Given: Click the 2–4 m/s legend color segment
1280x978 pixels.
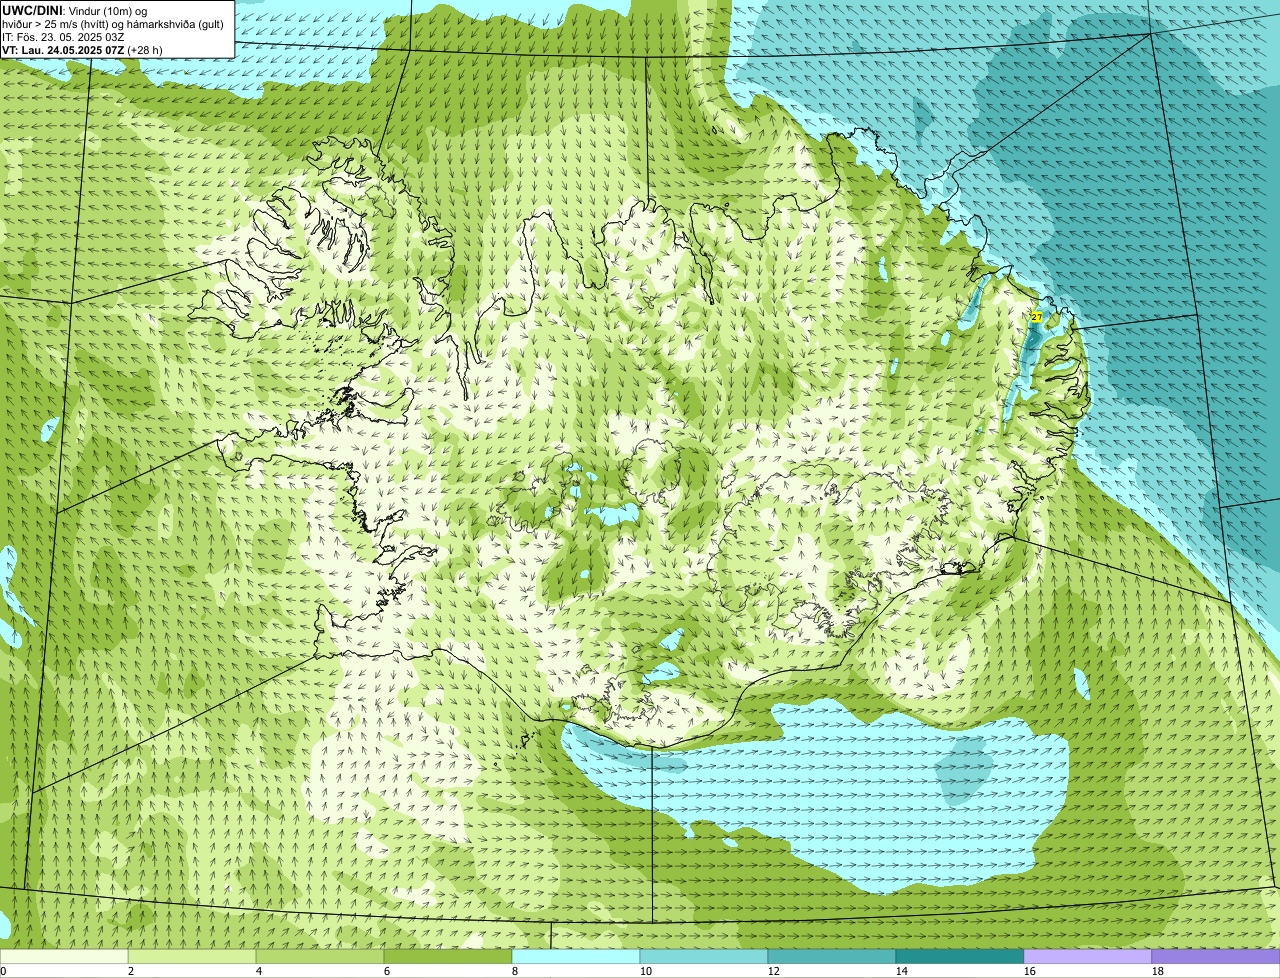Looking at the screenshot, I should tap(192, 956).
